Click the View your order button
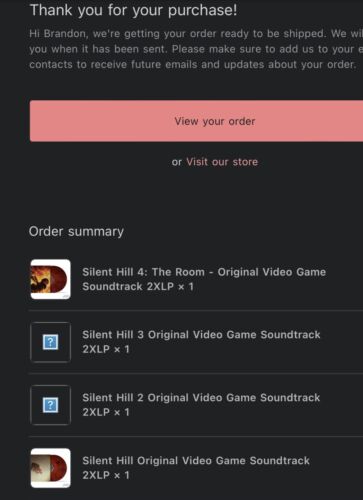 tap(196, 121)
